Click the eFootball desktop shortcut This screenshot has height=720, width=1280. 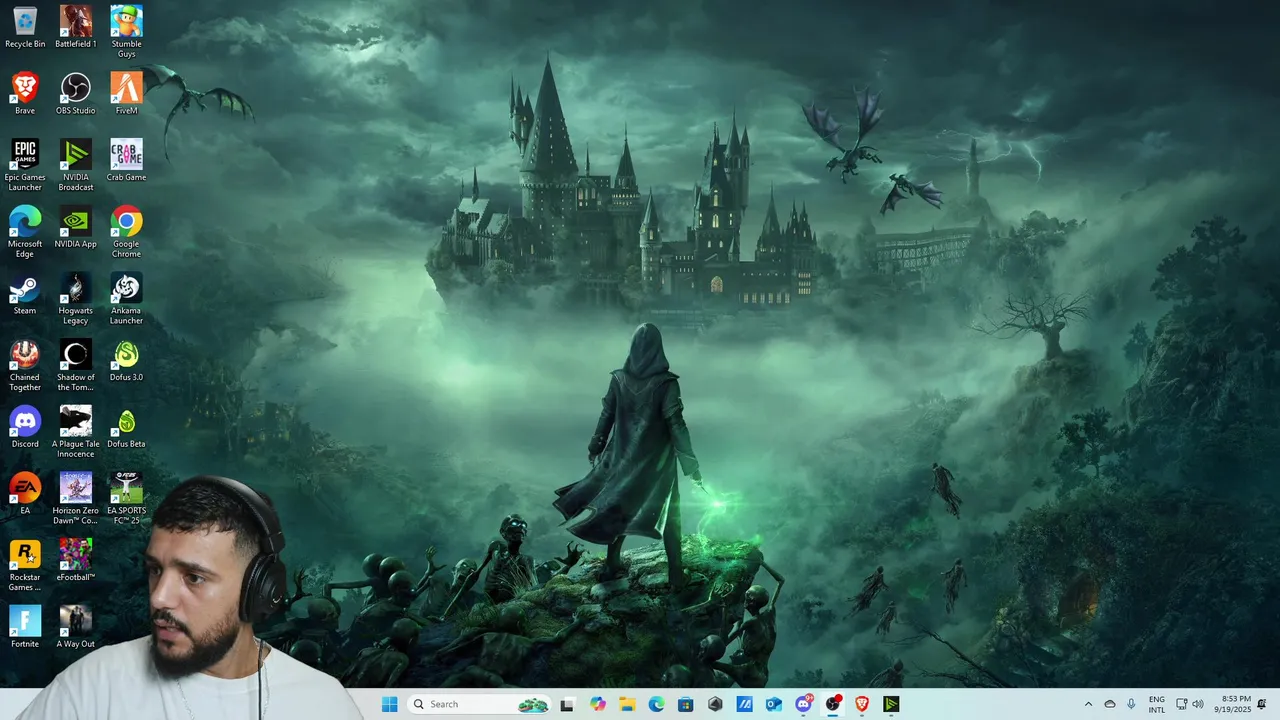coord(76,561)
